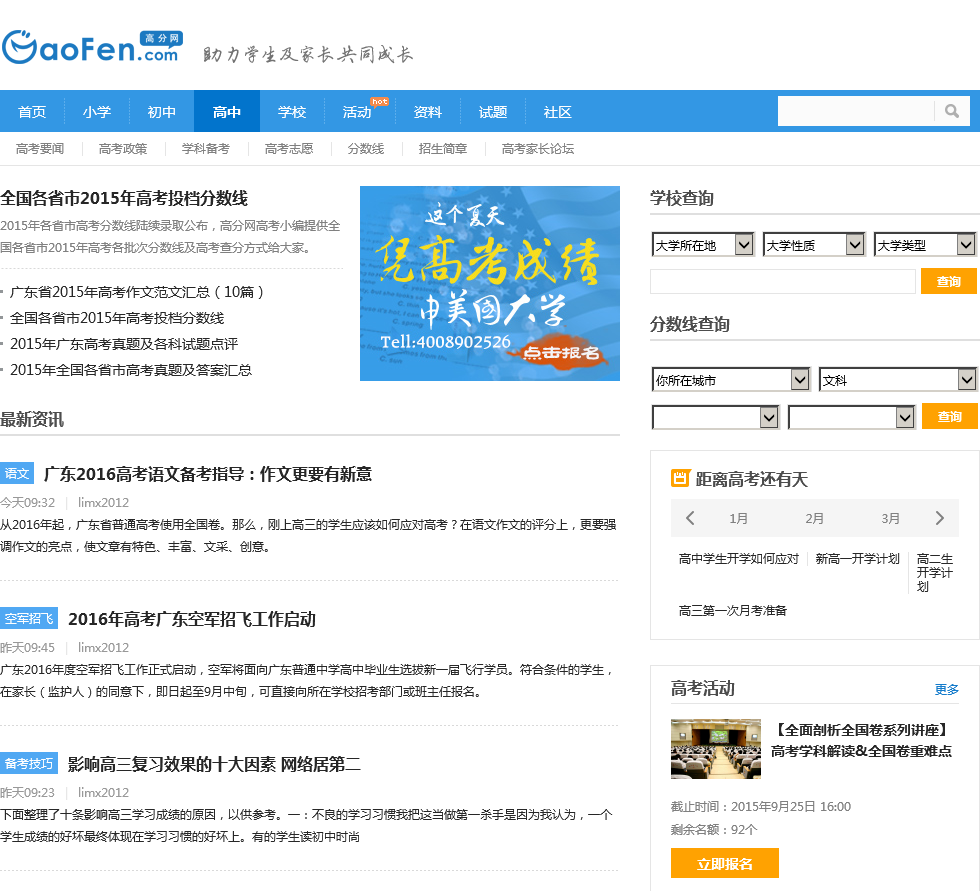Go to next months with right arrow
The height and width of the screenshot is (891, 980).
tap(939, 518)
